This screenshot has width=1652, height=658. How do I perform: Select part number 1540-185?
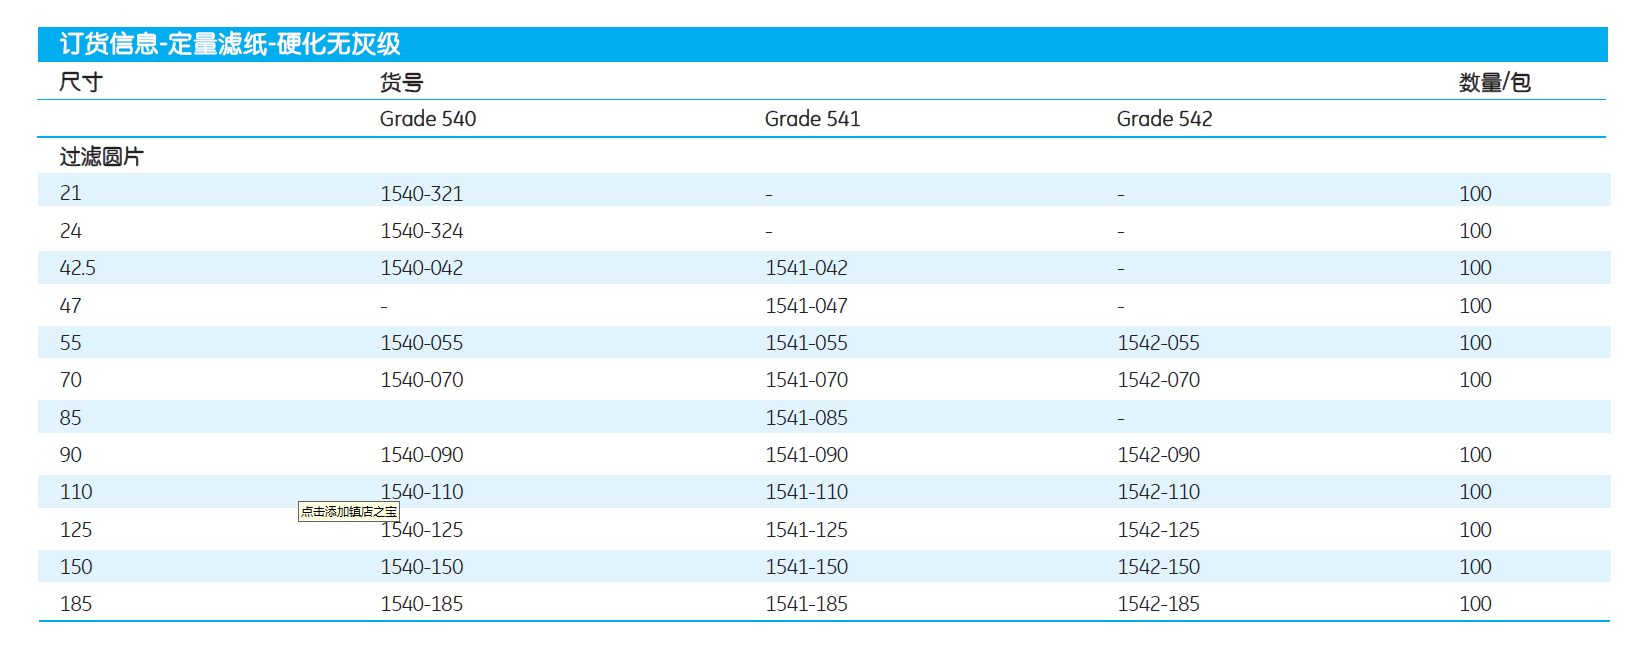[x=422, y=604]
